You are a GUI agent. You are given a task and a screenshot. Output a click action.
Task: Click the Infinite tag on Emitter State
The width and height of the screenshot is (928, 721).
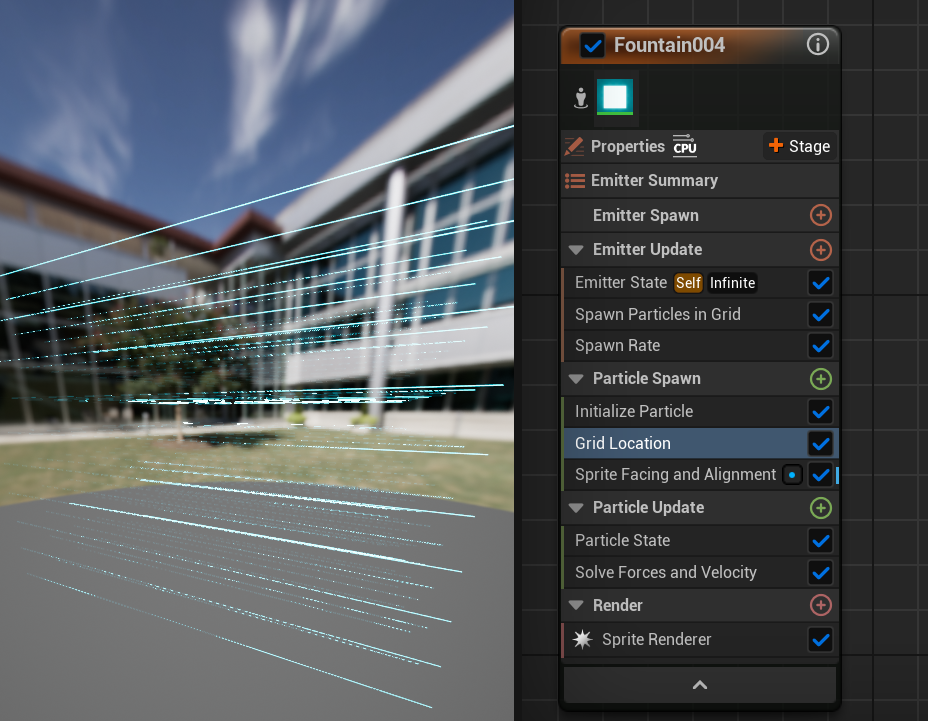pyautogui.click(x=732, y=283)
